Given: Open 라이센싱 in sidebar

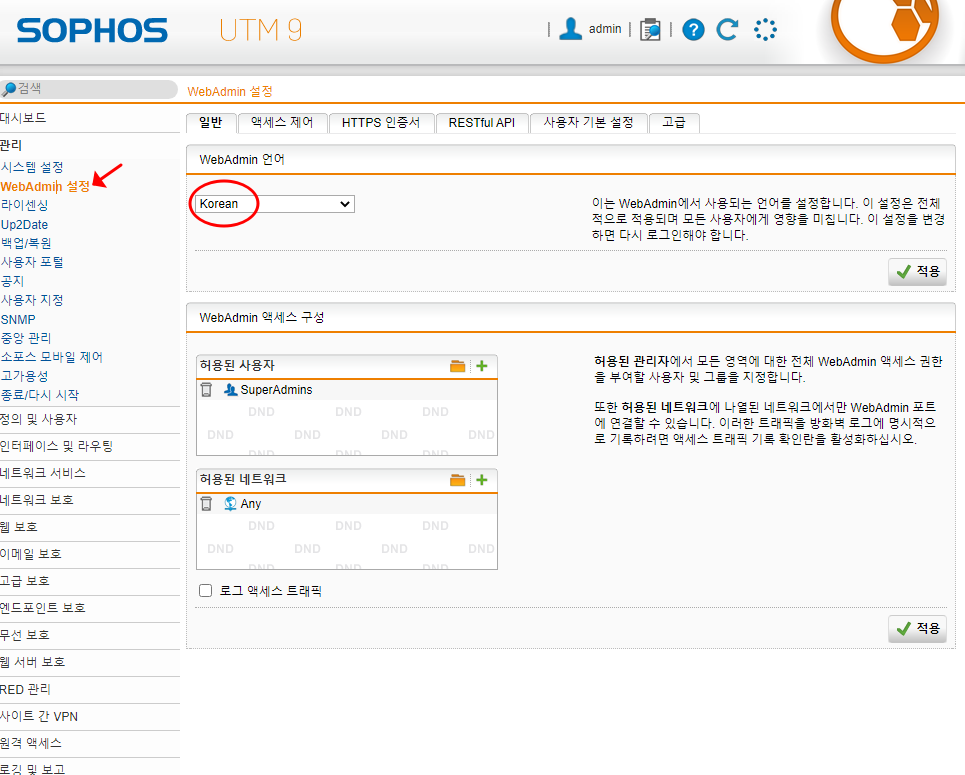Looking at the screenshot, I should click(25, 205).
